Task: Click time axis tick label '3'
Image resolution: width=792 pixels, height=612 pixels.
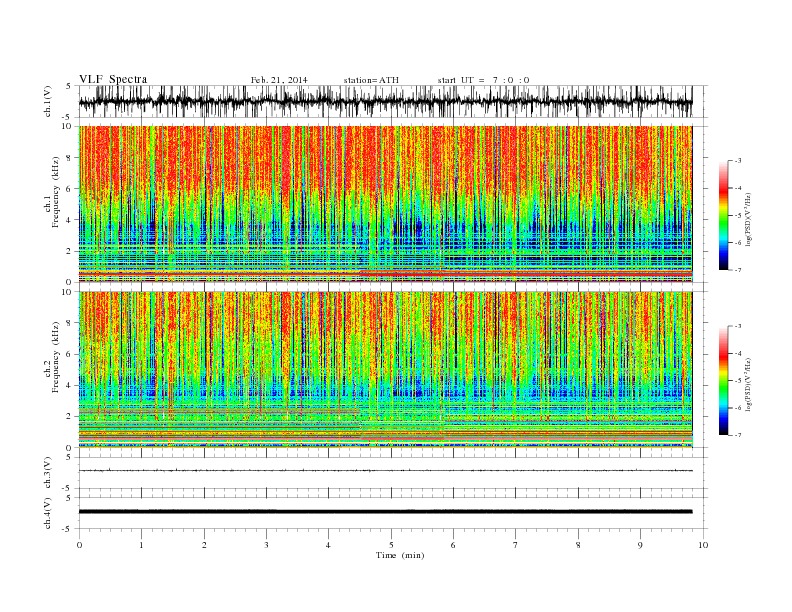Action: click(x=266, y=545)
